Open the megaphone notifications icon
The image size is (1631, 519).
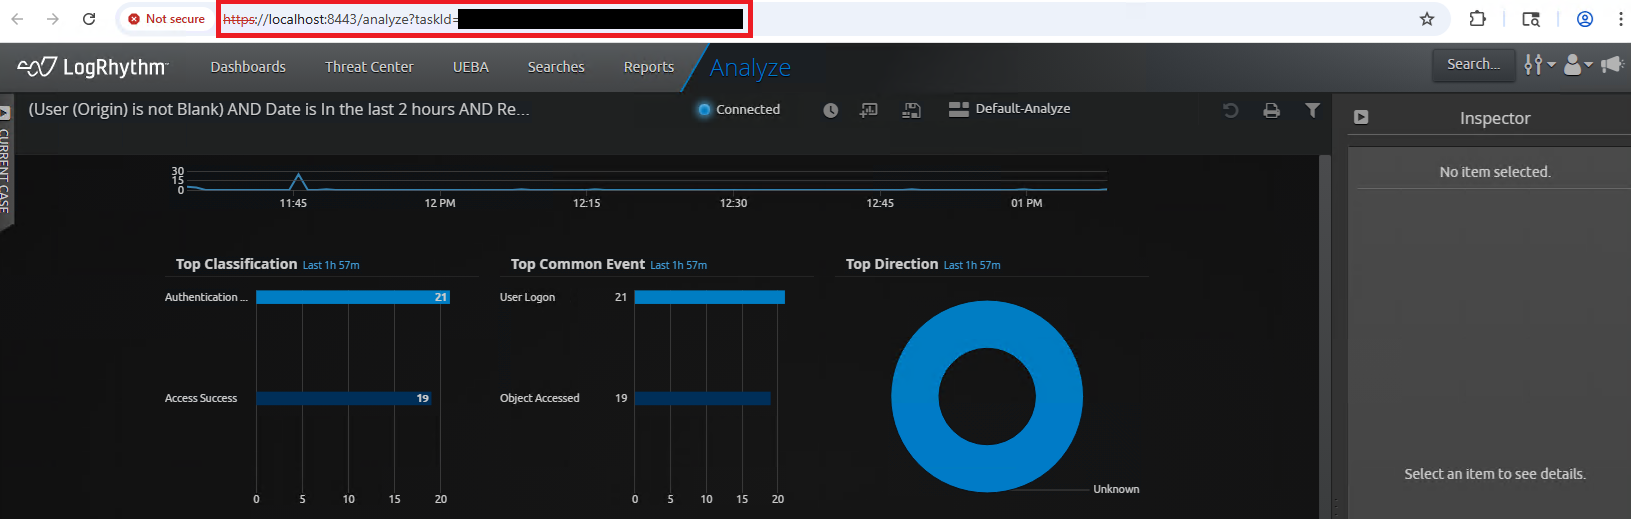pyautogui.click(x=1611, y=65)
